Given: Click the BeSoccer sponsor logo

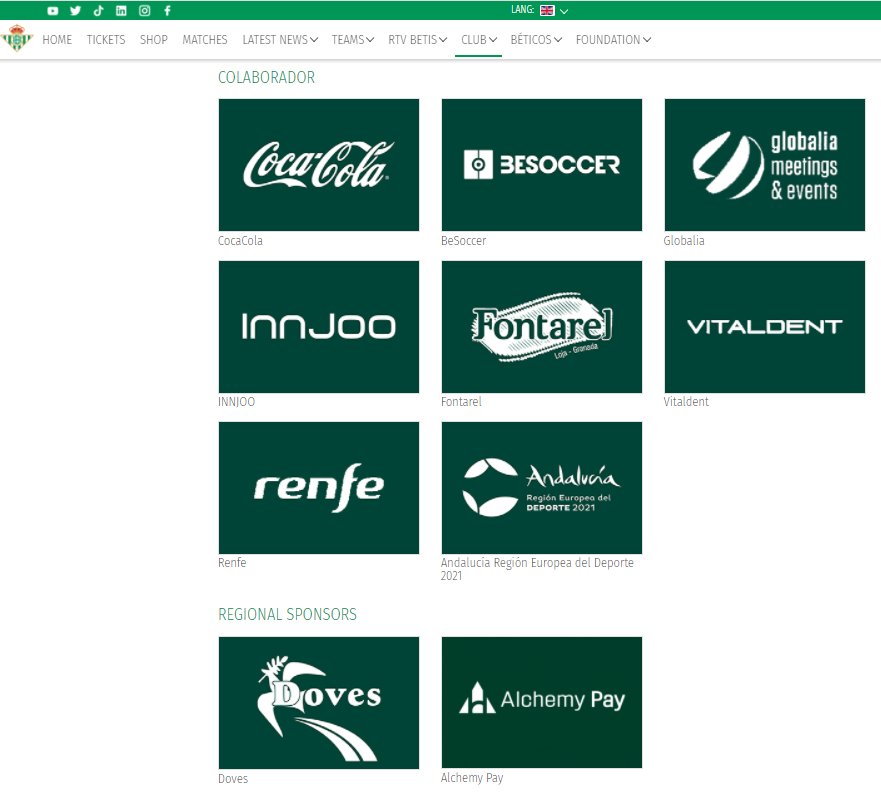Looking at the screenshot, I should point(542,165).
